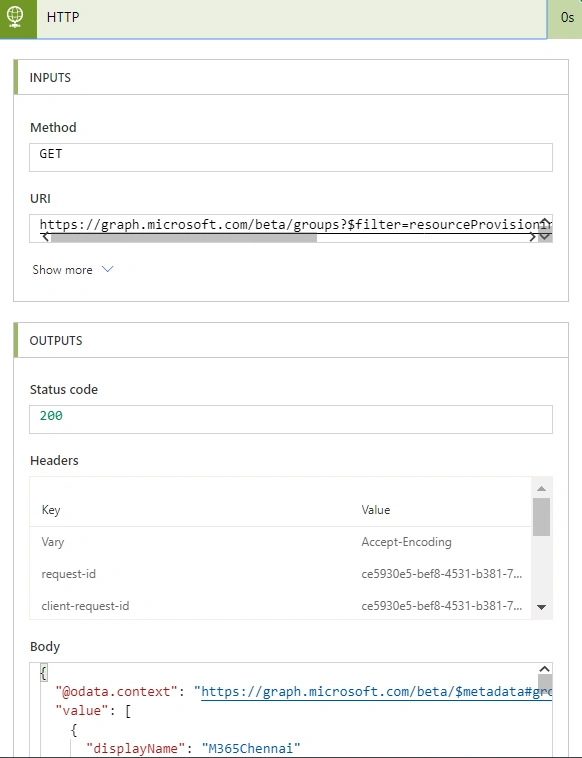Select the Vary header row

pyautogui.click(x=280, y=542)
